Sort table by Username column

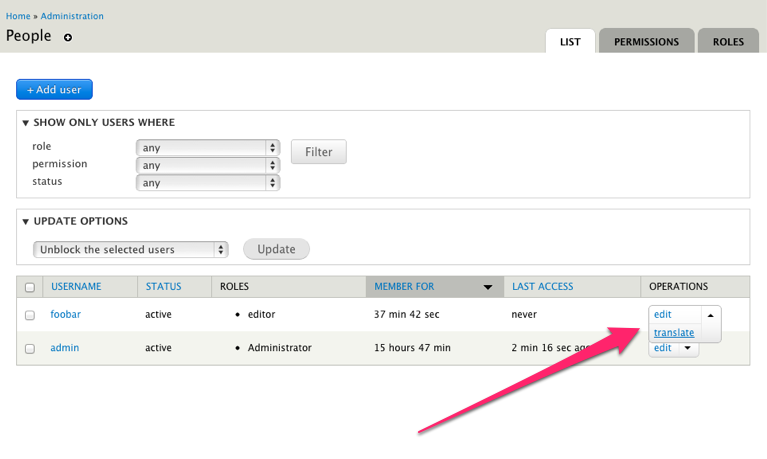[x=76, y=287]
